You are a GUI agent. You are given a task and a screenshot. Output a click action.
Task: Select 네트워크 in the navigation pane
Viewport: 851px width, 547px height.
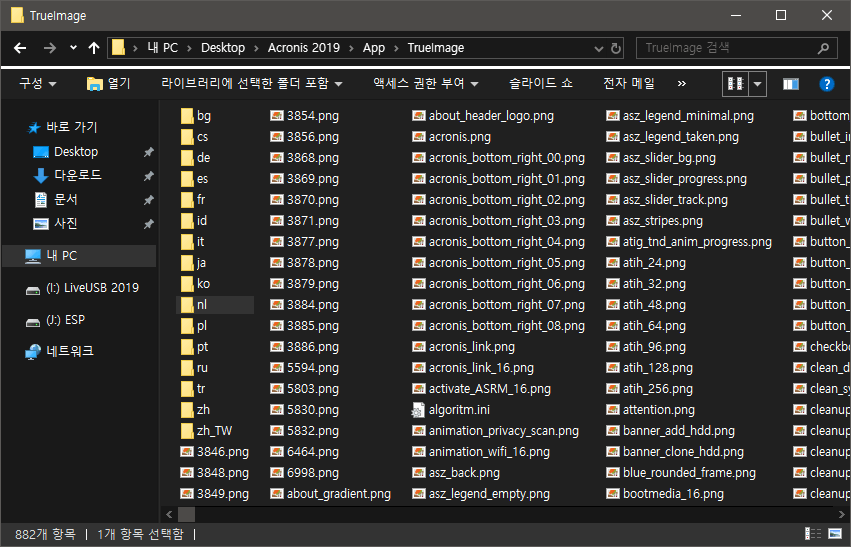[x=69, y=351]
